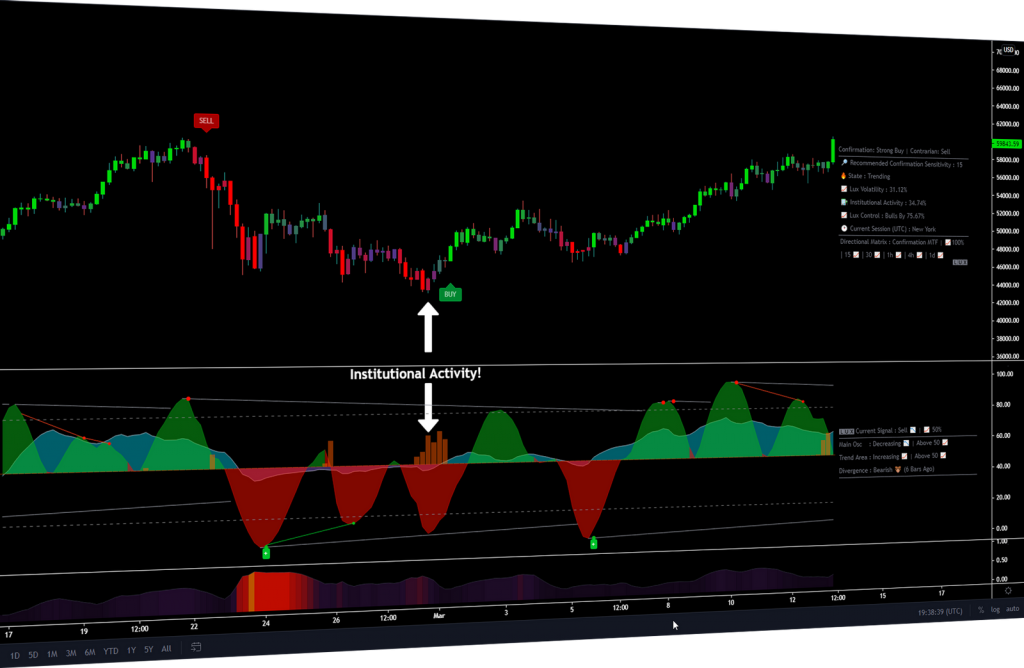Screen dimensions: 1024x668
Task: Click the chart settings gear icon
Action: [1009, 592]
